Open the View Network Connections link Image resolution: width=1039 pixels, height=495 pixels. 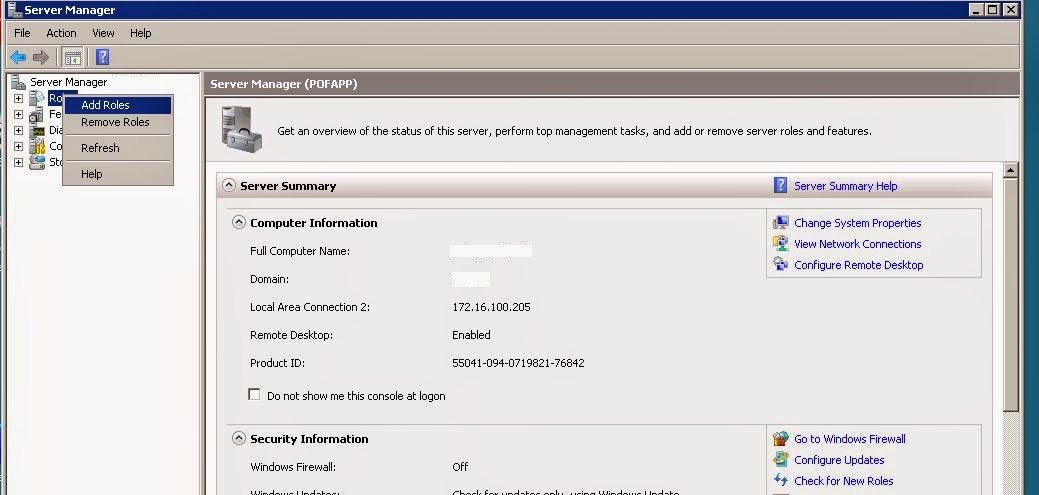pyautogui.click(x=857, y=245)
